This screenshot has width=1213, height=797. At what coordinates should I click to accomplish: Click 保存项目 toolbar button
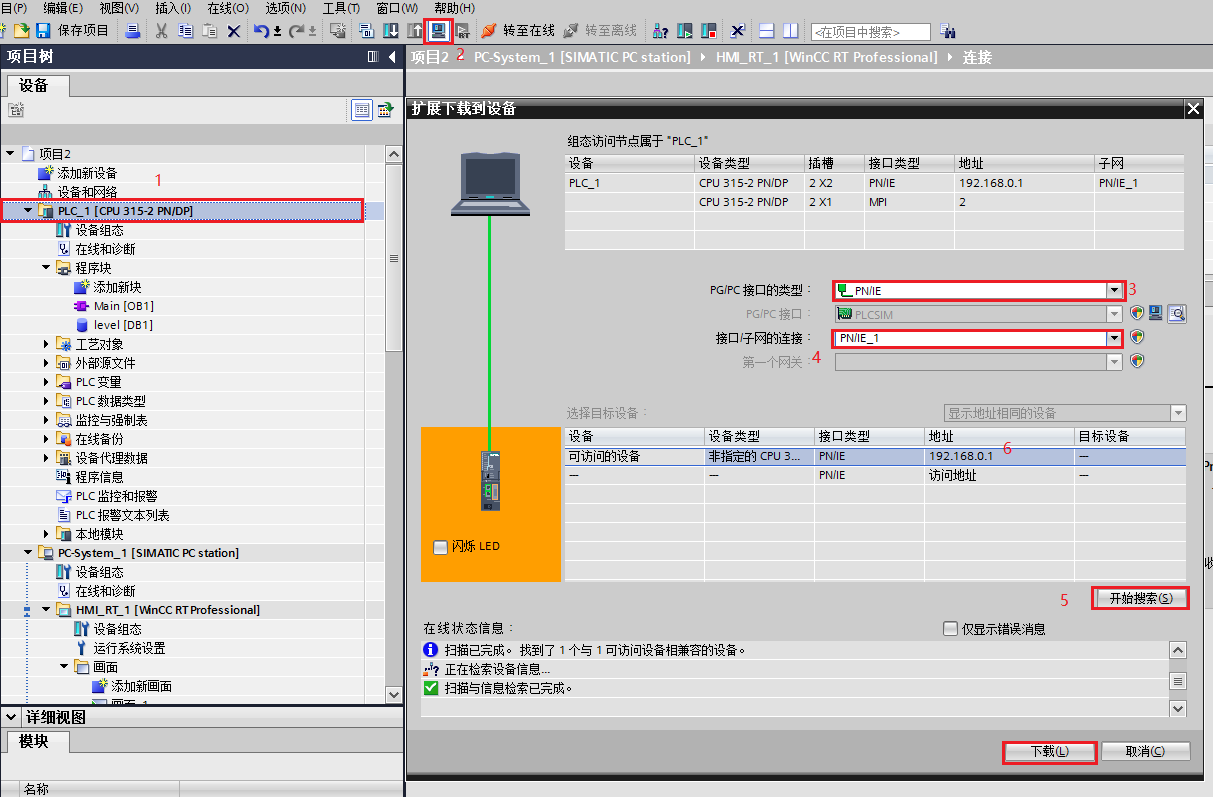tap(73, 31)
